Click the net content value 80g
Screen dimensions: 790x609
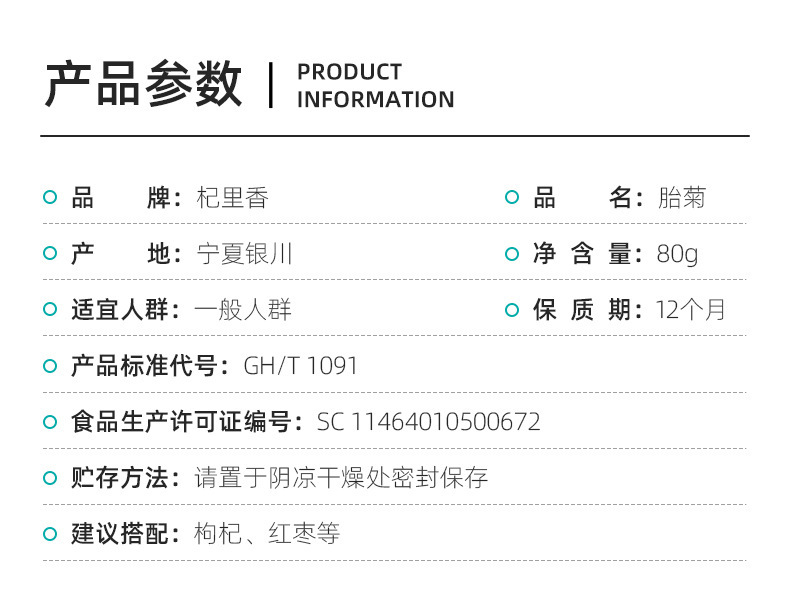[x=678, y=254]
